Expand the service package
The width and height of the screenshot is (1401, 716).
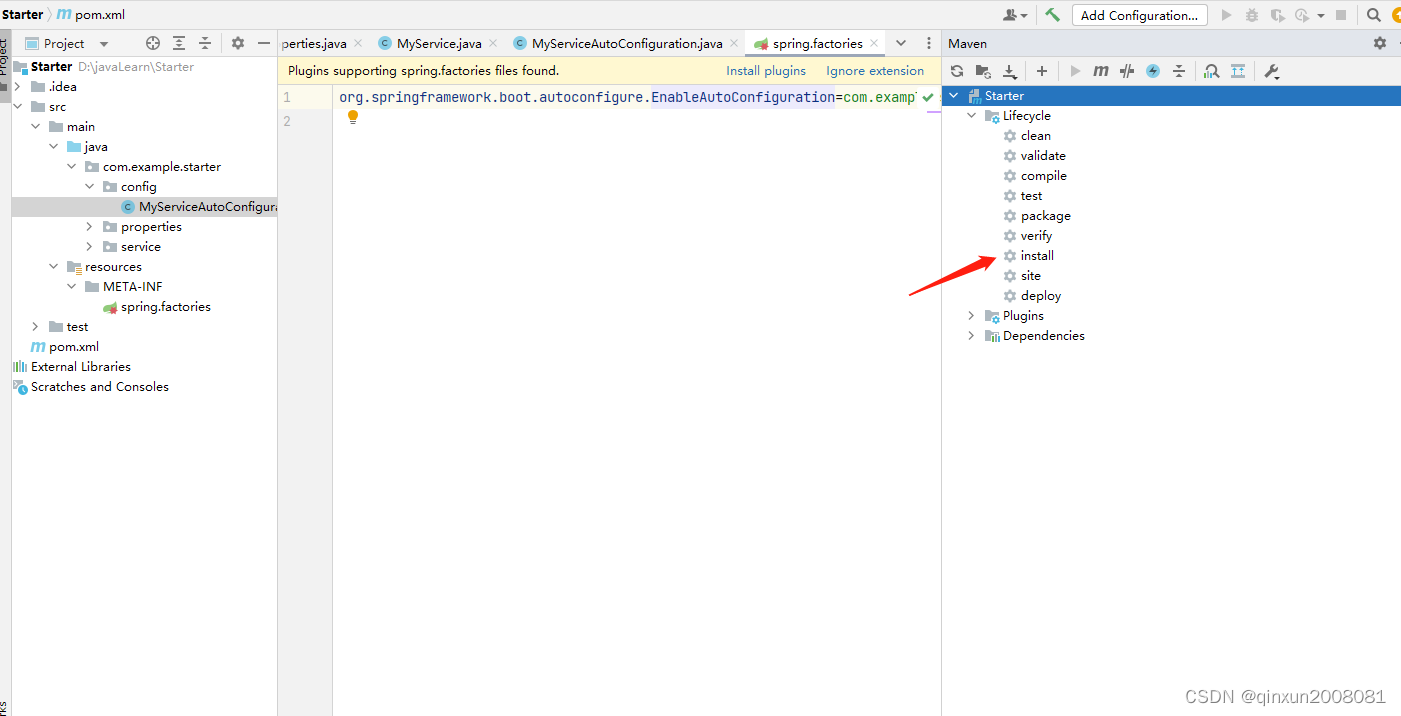pyautogui.click(x=90, y=247)
